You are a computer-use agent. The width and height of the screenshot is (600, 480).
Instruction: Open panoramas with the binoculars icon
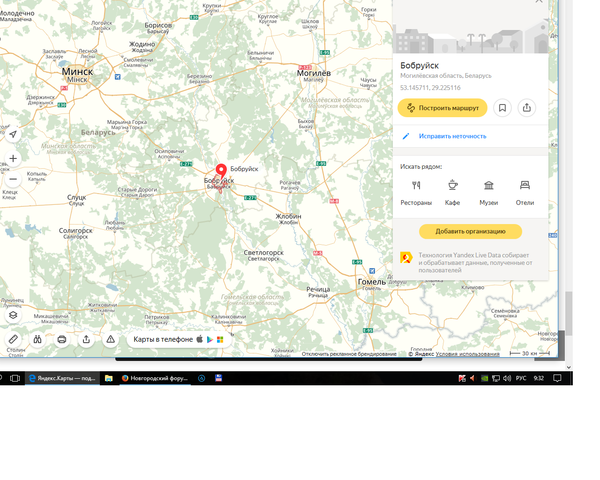coord(38,339)
